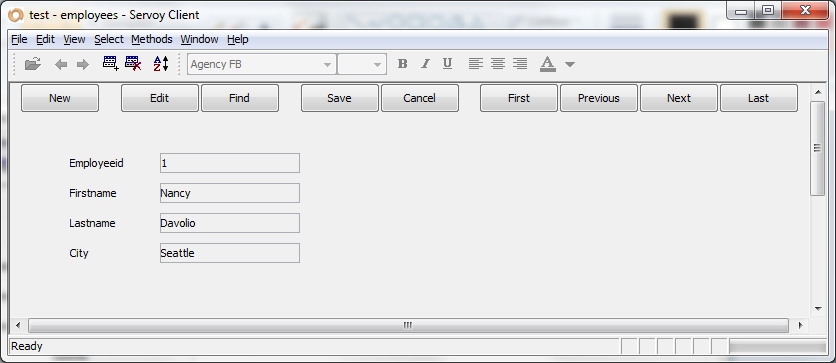Screen dimensions: 836x363
Task: Click the A-Z sort icon
Action: tap(161, 64)
